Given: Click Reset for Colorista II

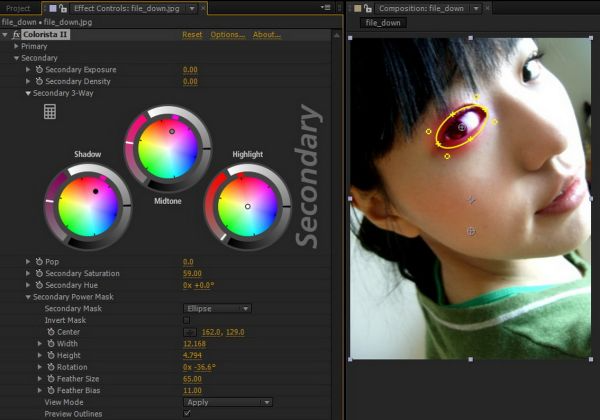Looking at the screenshot, I should click(x=192, y=35).
